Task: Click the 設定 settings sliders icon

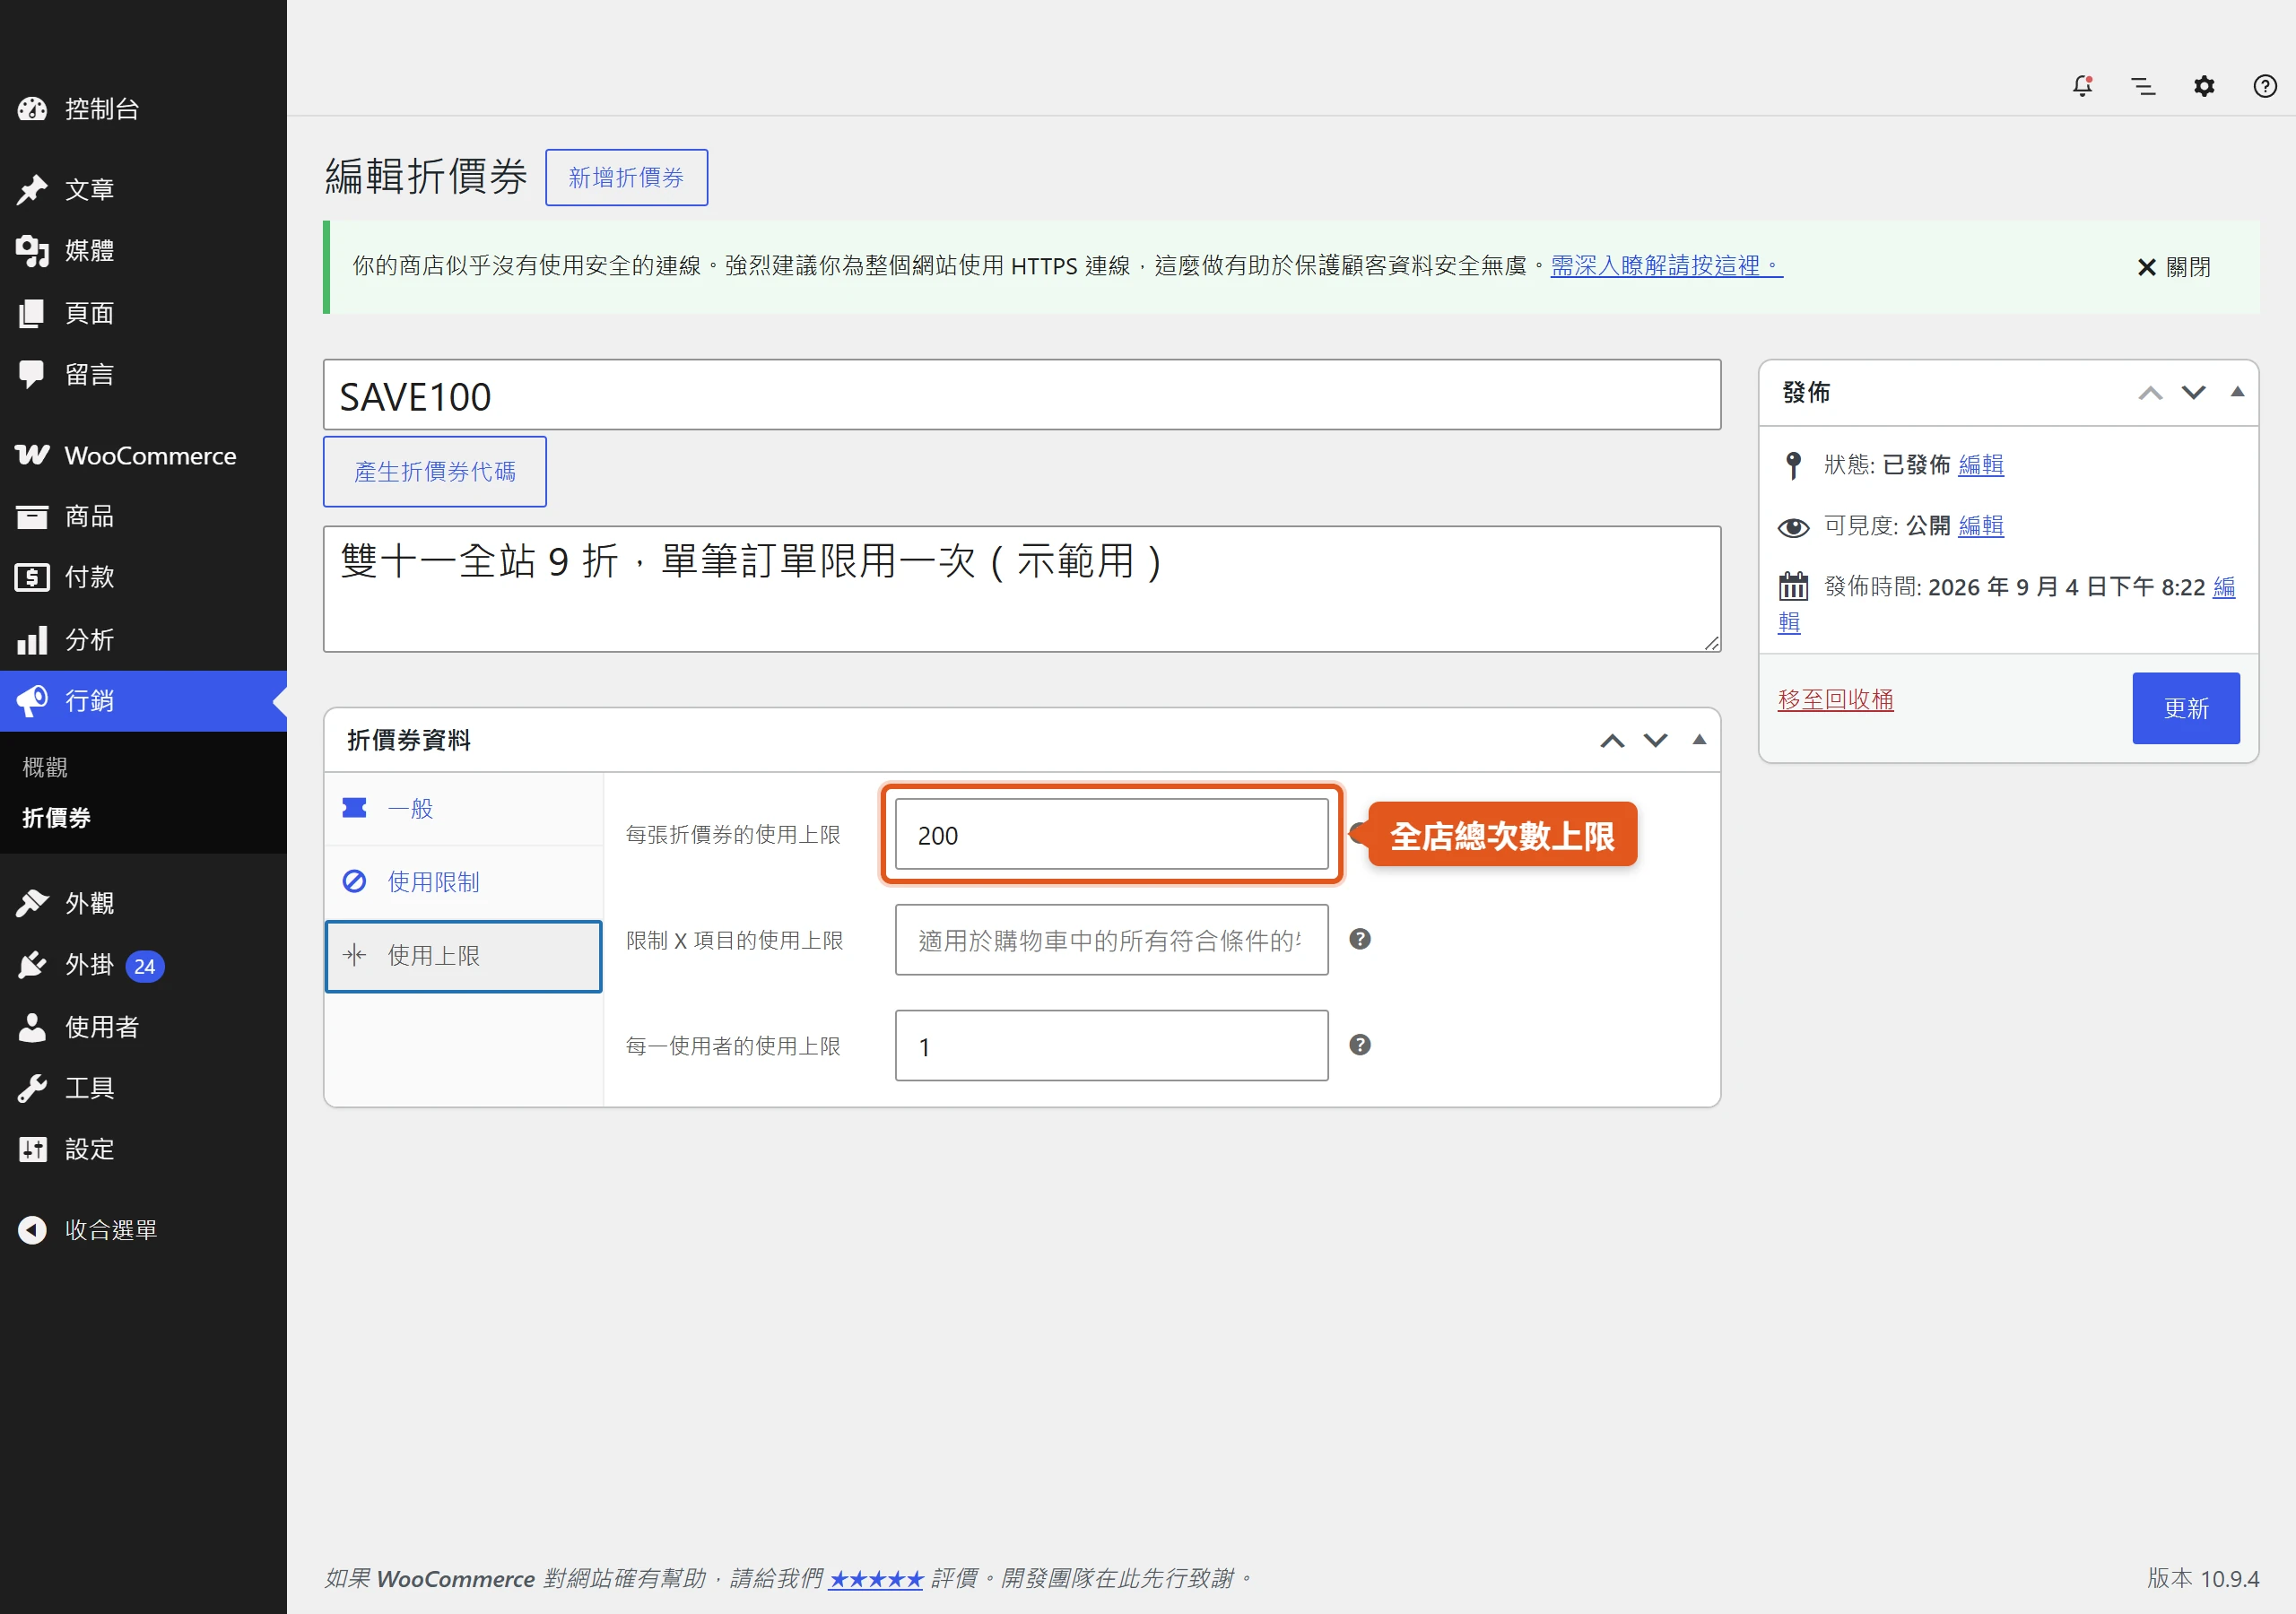Action: coord(32,1149)
